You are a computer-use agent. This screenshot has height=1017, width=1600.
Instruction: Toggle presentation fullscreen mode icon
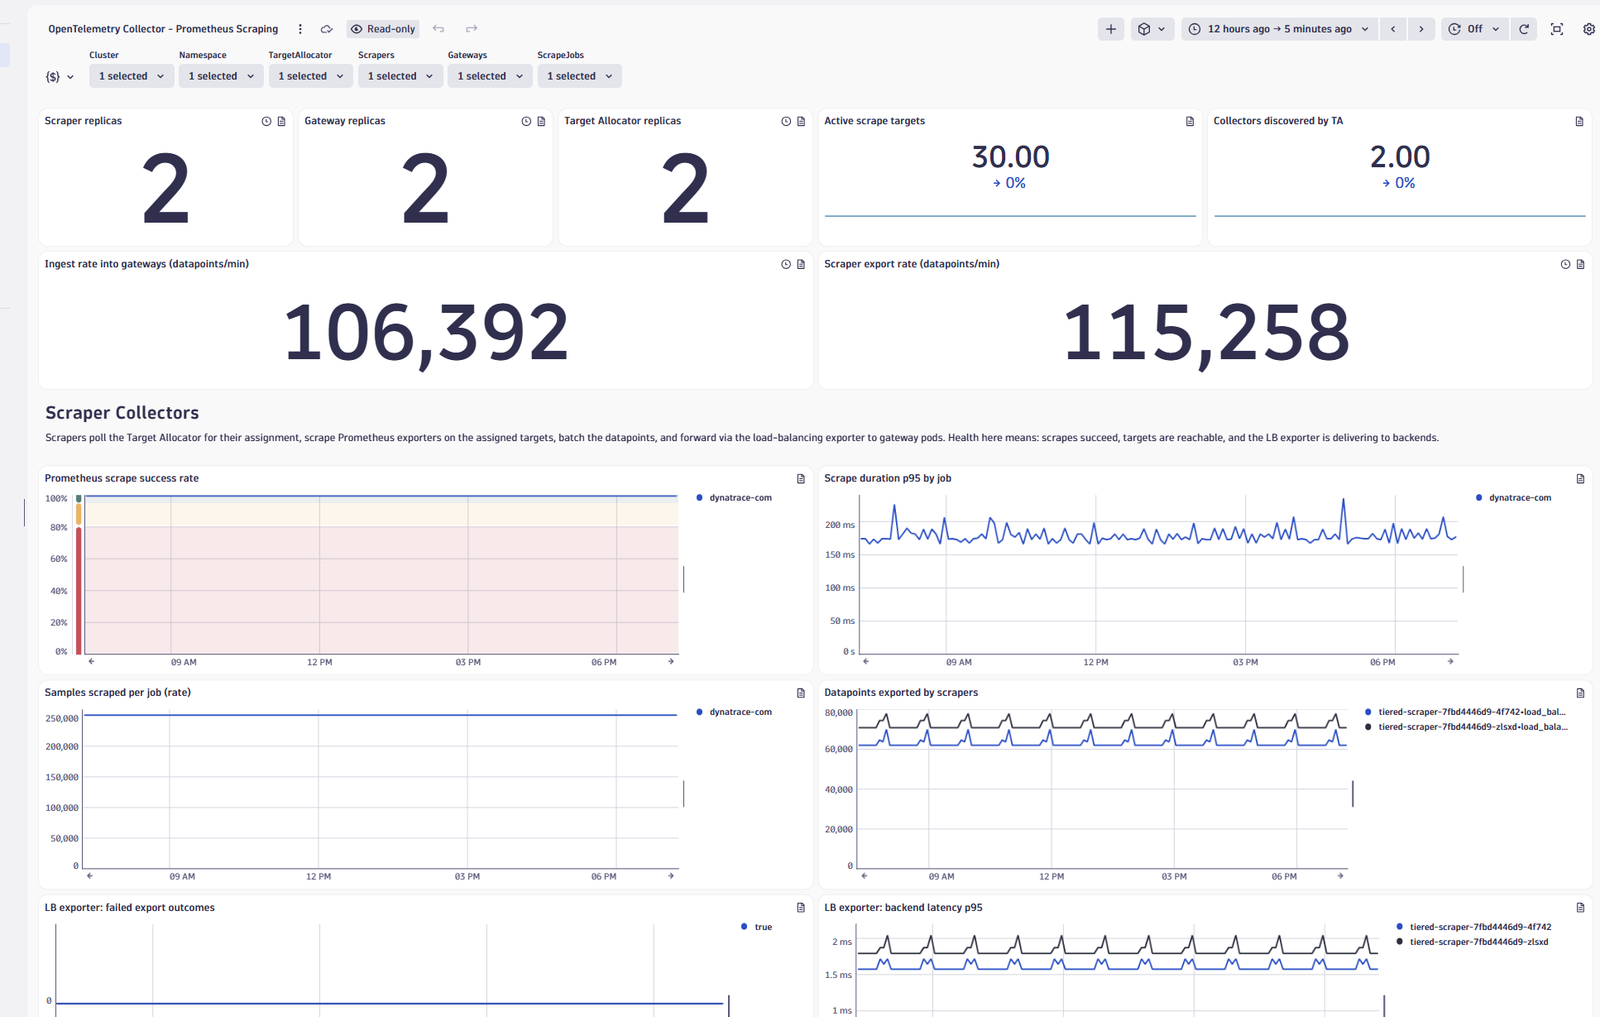(x=1557, y=29)
